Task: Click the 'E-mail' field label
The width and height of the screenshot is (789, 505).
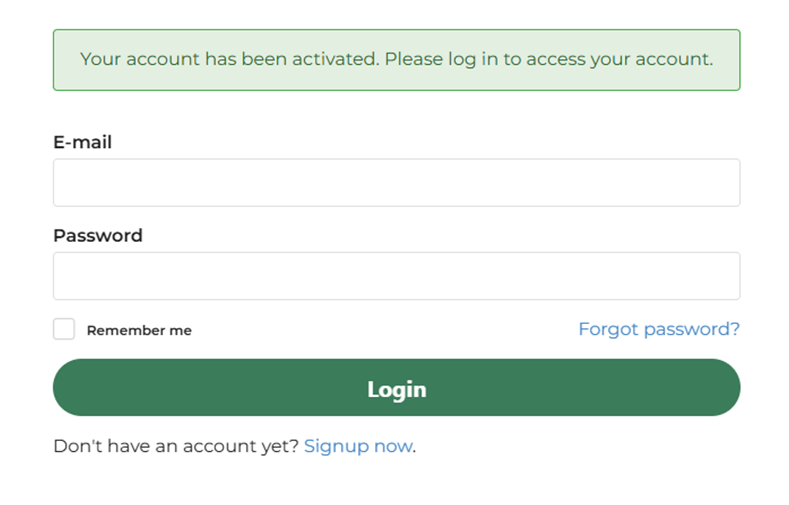Action: [x=82, y=142]
